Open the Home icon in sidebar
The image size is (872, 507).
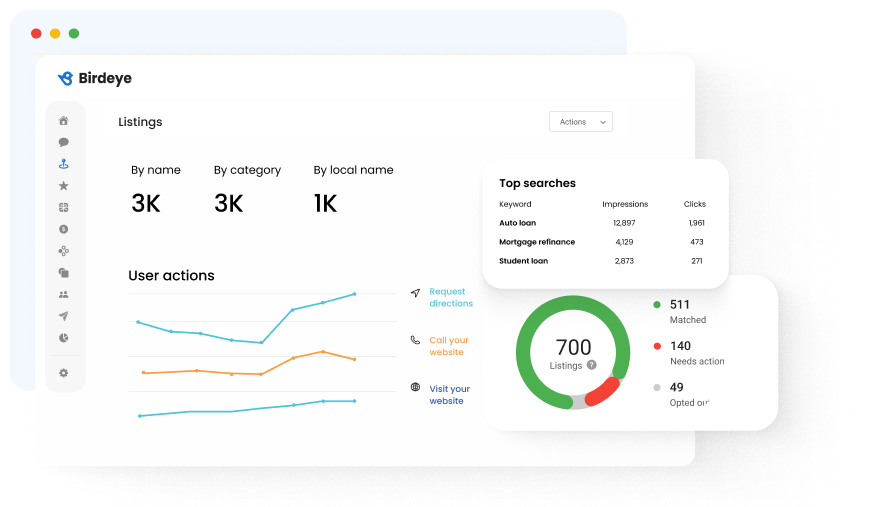(63, 121)
